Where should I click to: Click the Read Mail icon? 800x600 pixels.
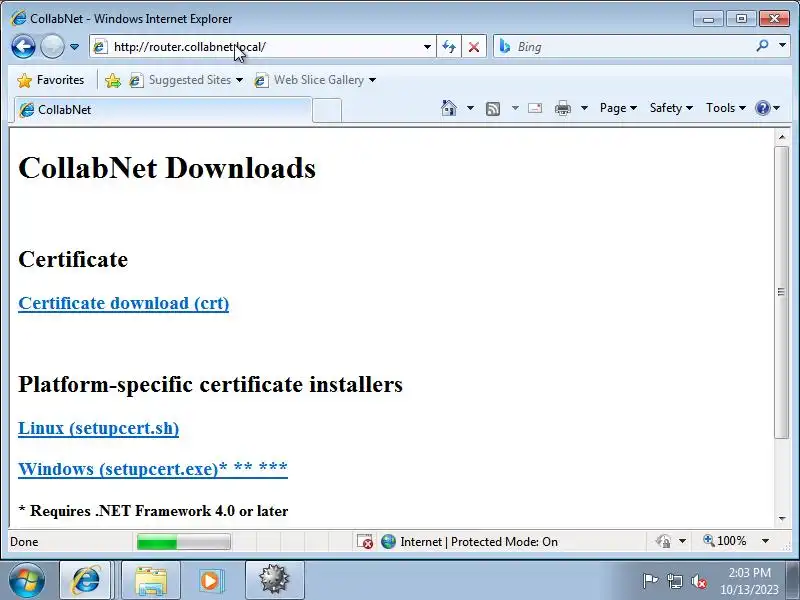tap(535, 108)
